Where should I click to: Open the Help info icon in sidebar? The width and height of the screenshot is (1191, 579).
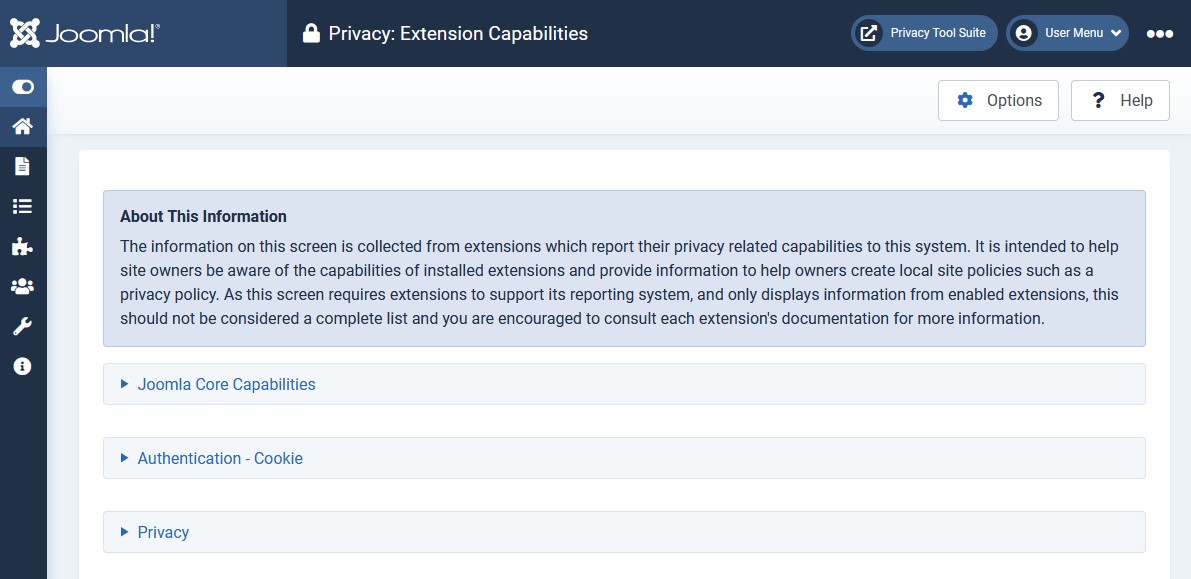[x=22, y=366]
